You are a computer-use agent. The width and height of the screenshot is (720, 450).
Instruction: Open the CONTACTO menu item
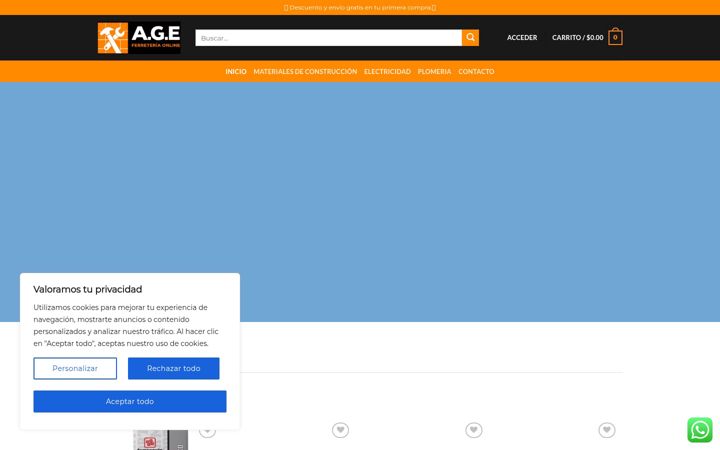tap(476, 72)
